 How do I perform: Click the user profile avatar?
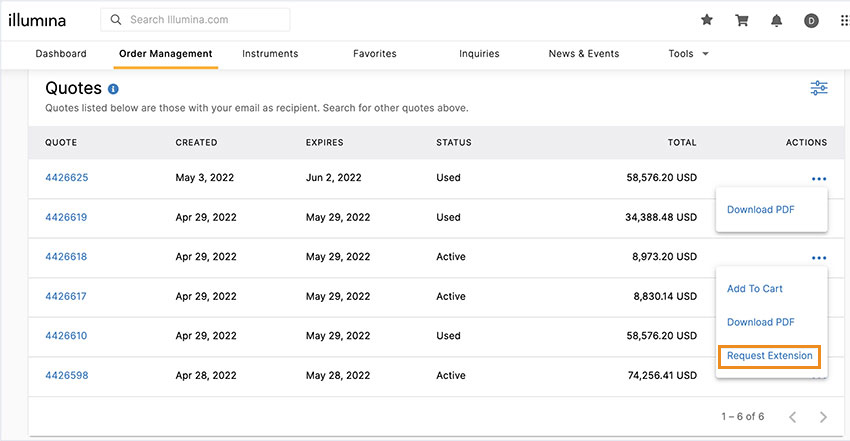[811, 20]
